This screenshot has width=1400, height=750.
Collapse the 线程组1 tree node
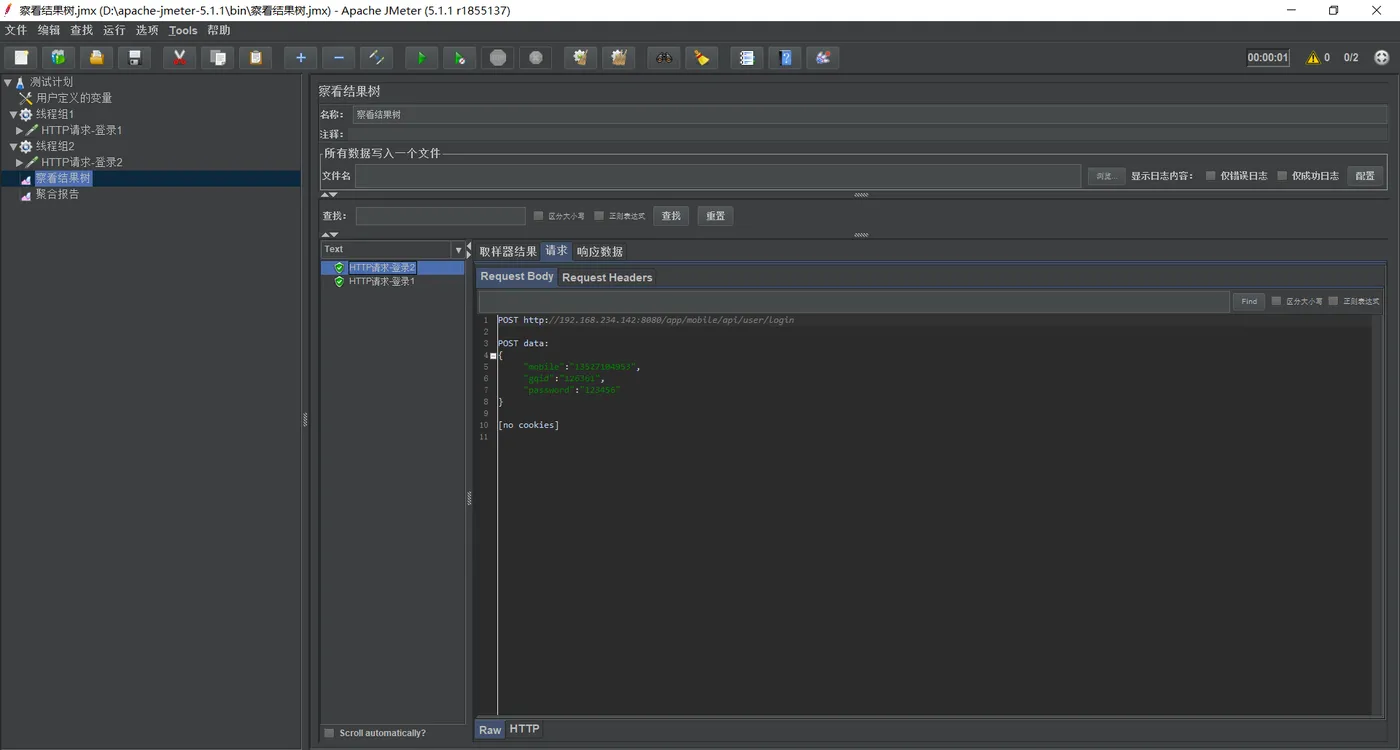point(14,114)
